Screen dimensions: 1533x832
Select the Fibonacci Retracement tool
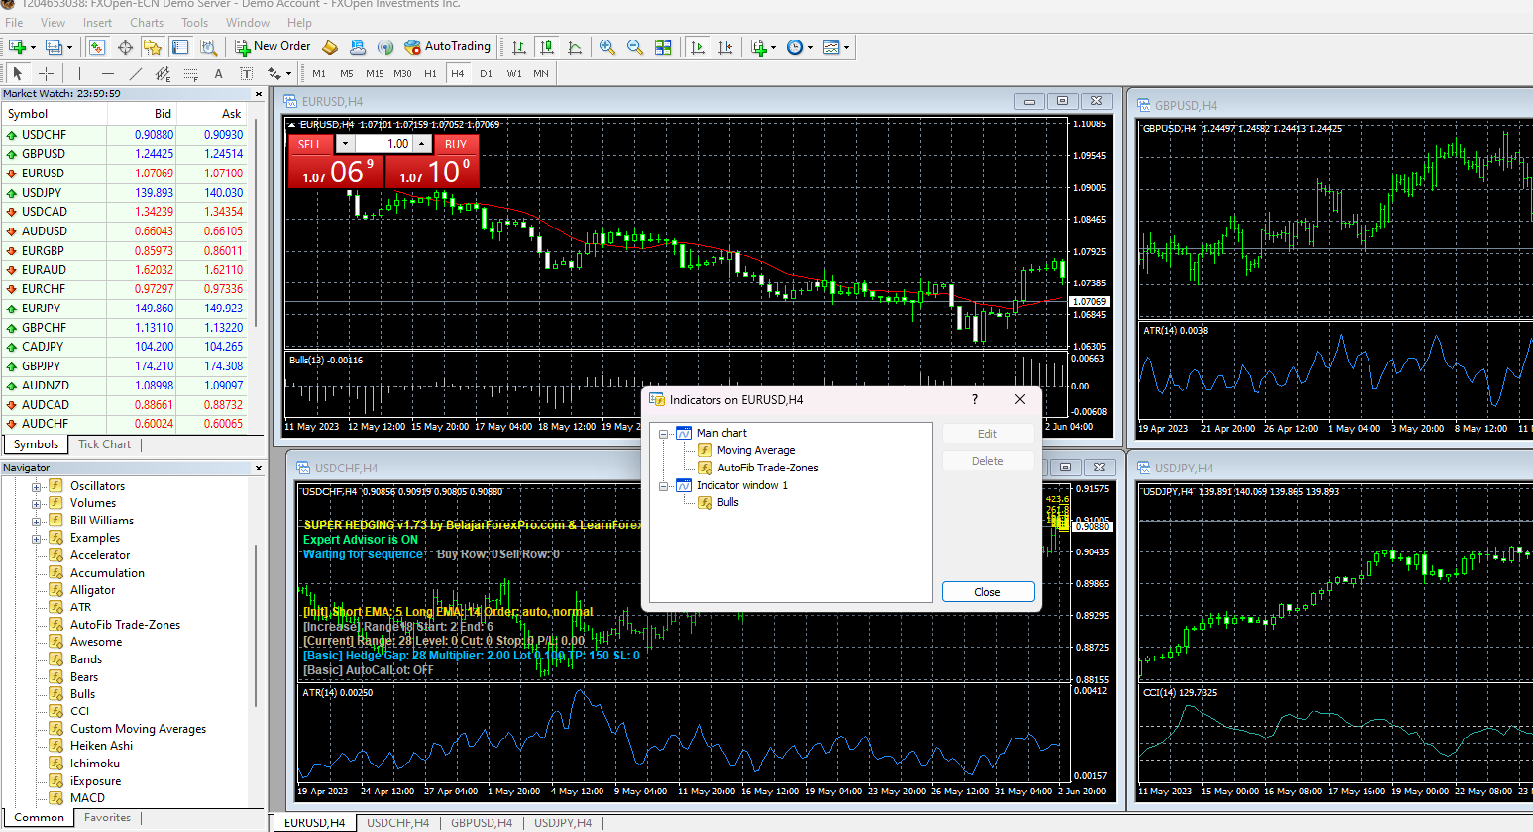coord(190,73)
